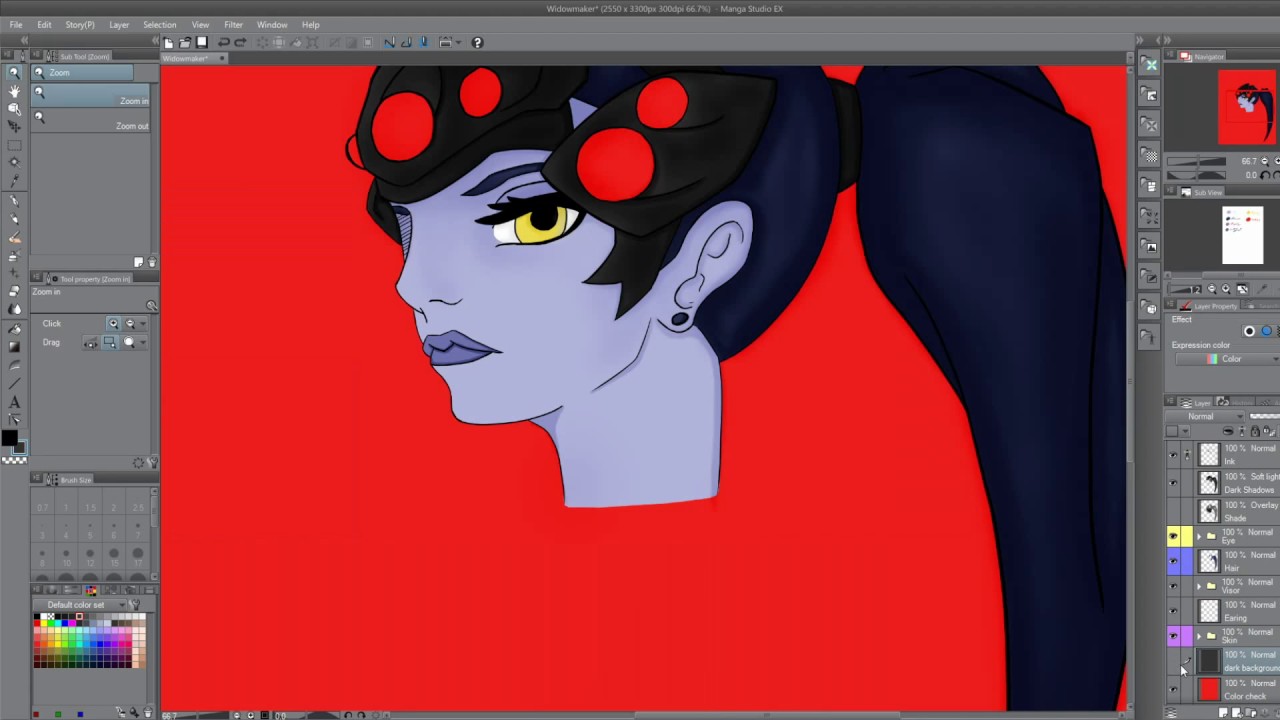
Task: Collapse the left sub tool palette dock
Action: [x=156, y=40]
